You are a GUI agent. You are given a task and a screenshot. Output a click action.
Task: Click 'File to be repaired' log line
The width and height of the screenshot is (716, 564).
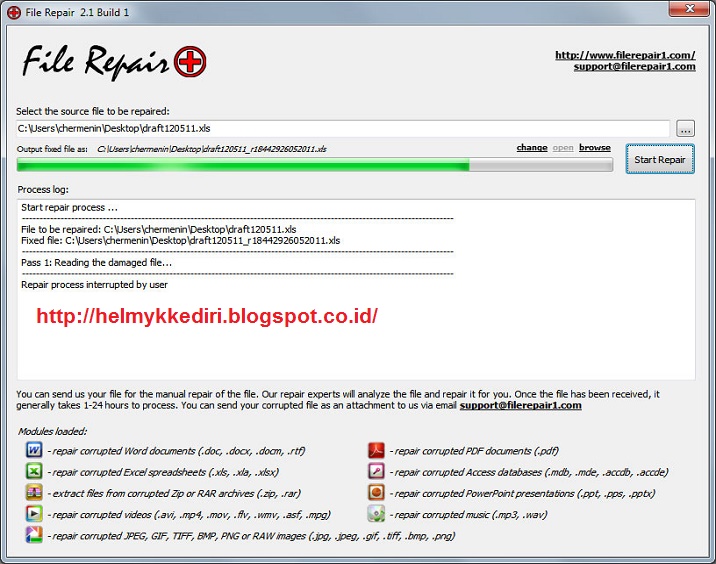[158, 229]
